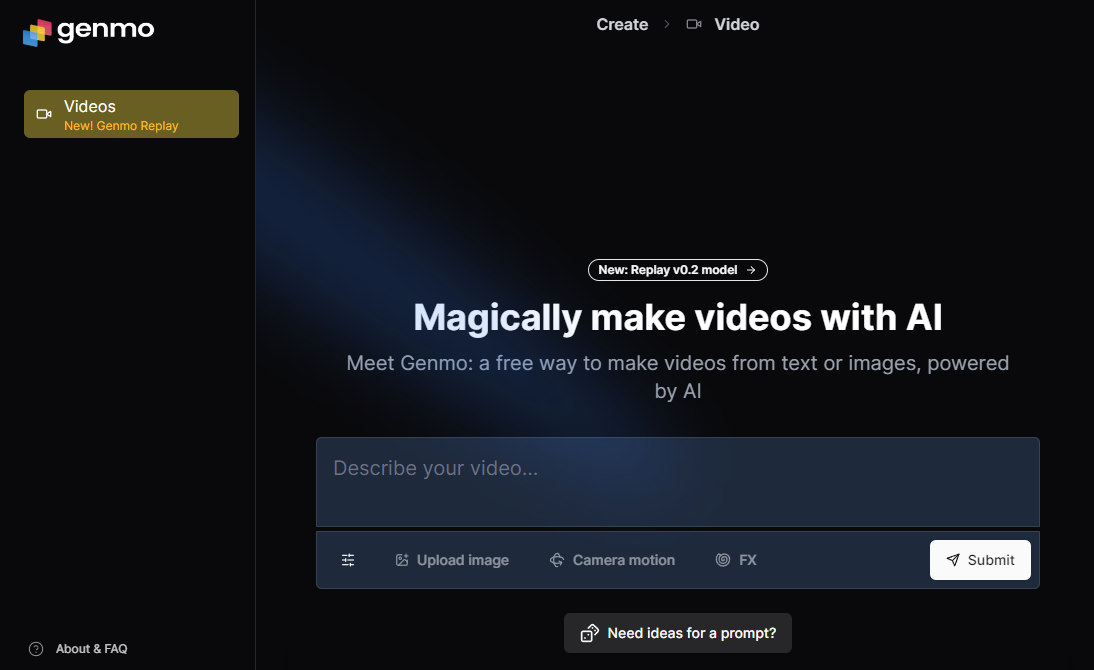1094x670 pixels.
Task: Open the New: Replay v0.2 model announcement
Action: pos(677,270)
